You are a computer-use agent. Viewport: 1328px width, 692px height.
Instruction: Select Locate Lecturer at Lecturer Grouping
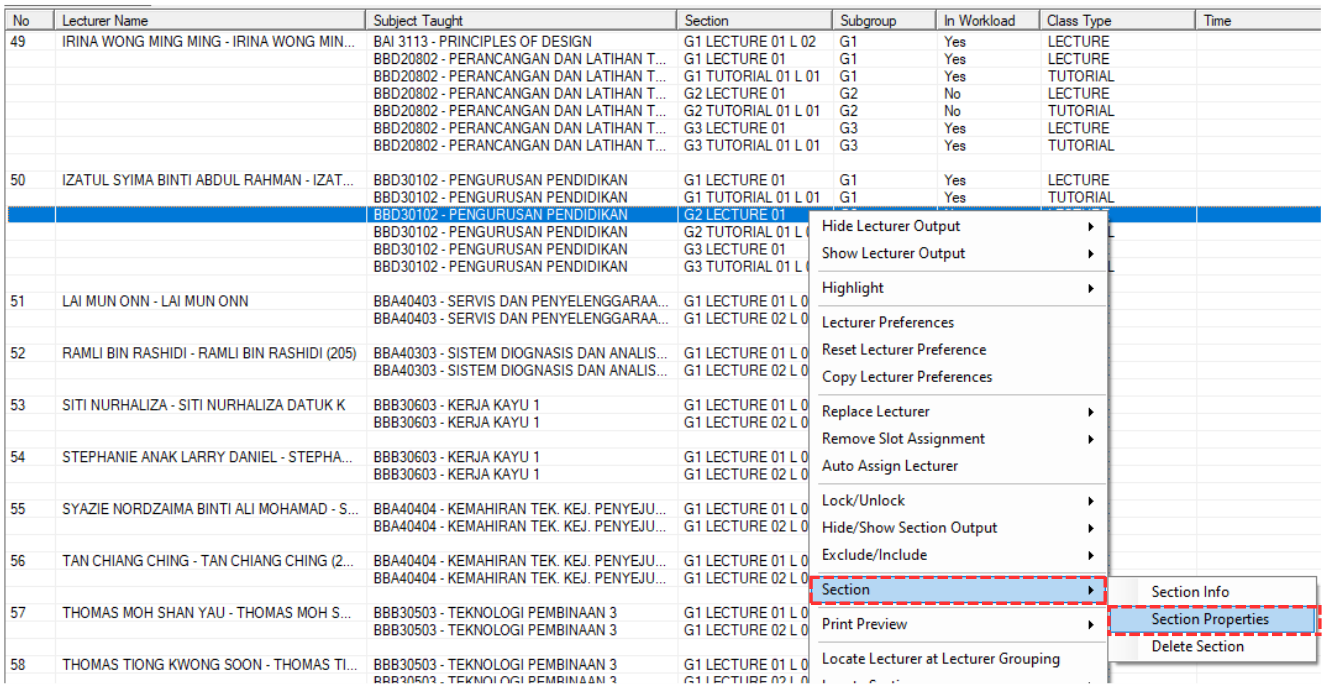coord(940,658)
